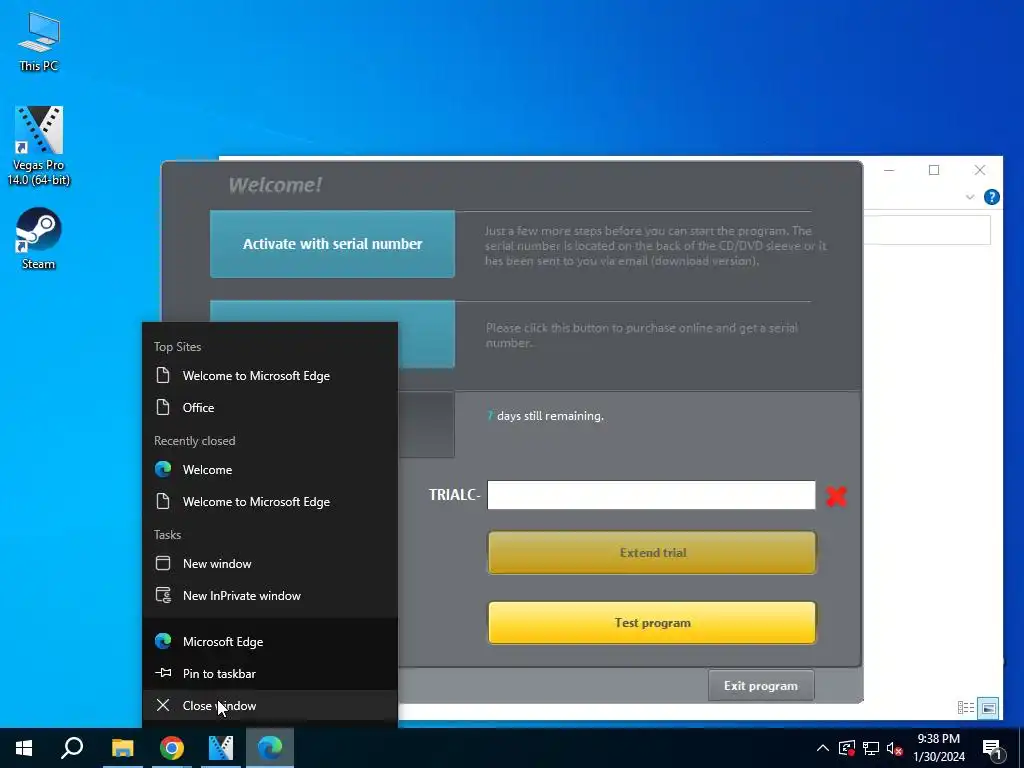Click search box in Explorer window
Screen dimensions: 1024x768
pos(927,231)
